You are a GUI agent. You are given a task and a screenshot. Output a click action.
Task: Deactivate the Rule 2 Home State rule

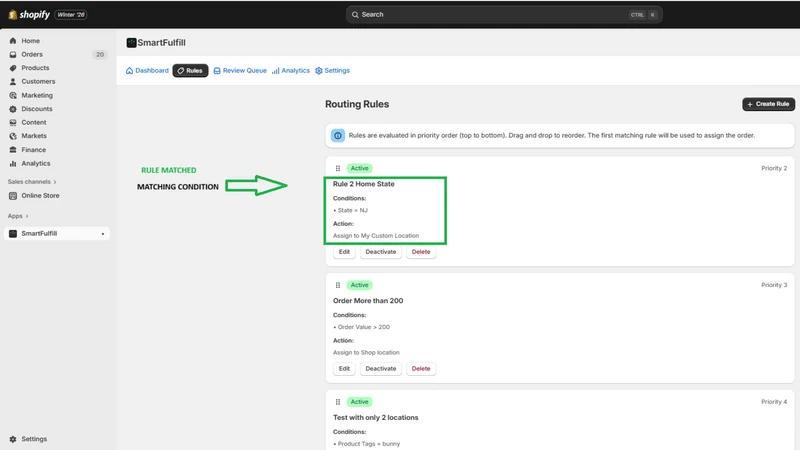click(x=381, y=252)
